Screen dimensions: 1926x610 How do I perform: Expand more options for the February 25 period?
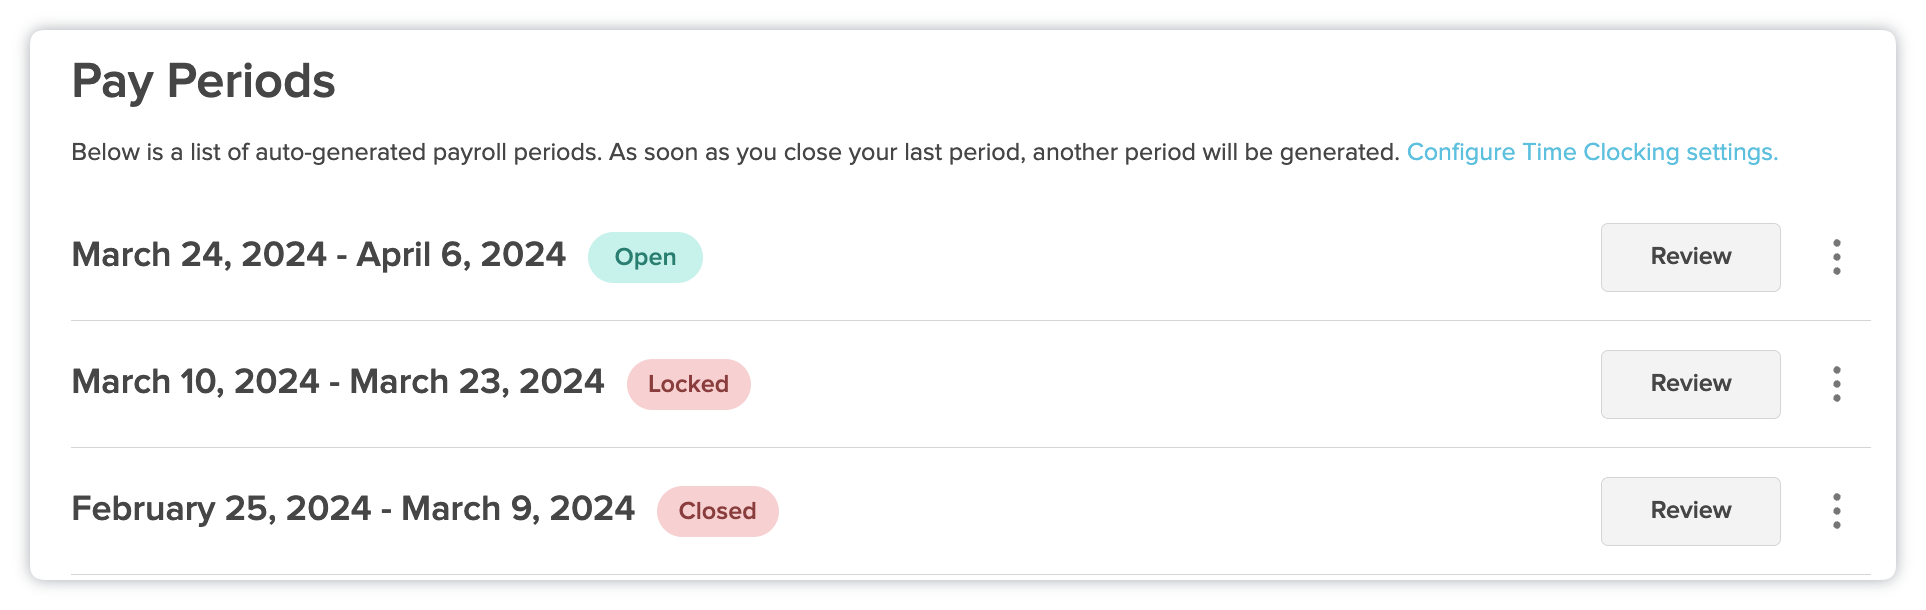[1838, 511]
